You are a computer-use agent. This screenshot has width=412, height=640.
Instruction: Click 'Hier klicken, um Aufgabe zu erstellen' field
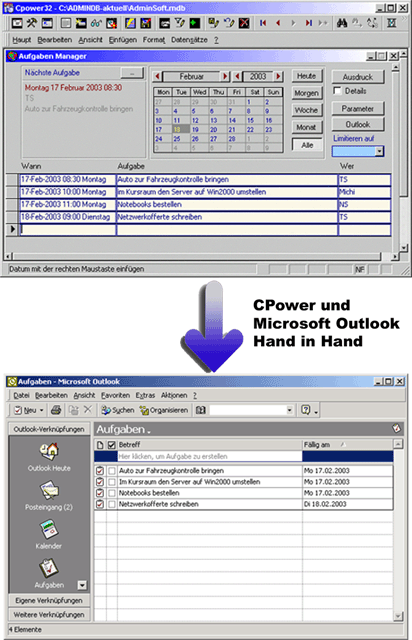click(210, 456)
